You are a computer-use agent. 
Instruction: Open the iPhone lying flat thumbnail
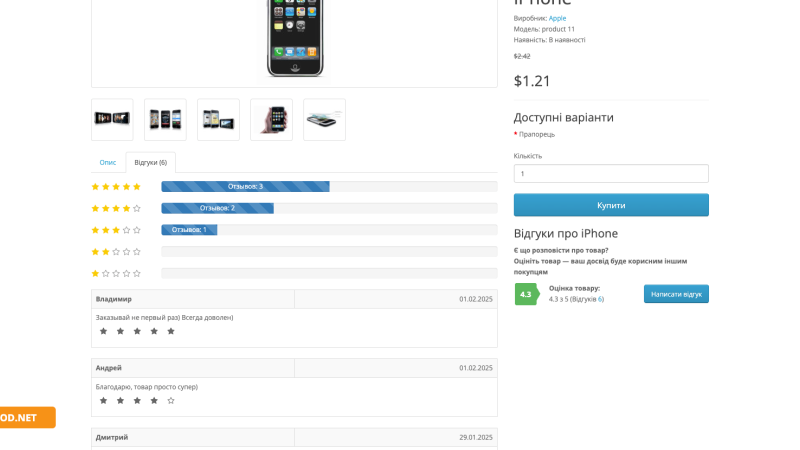click(324, 119)
